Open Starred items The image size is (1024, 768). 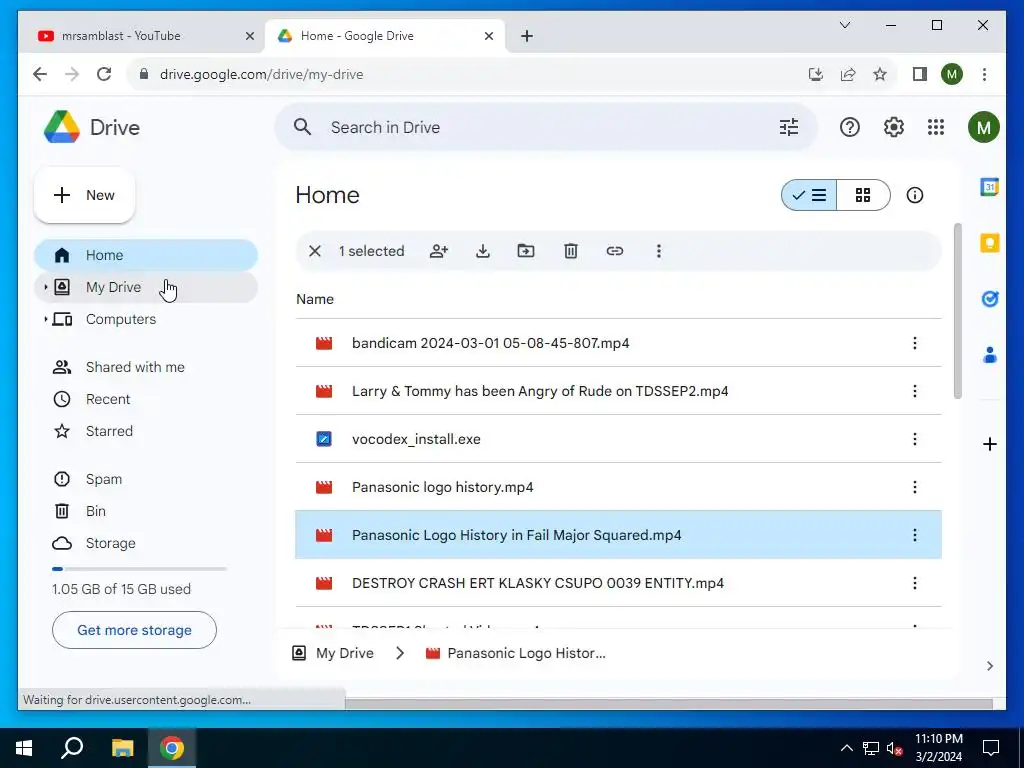coord(146,431)
